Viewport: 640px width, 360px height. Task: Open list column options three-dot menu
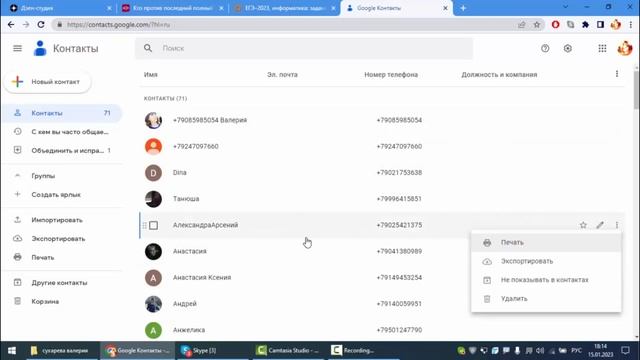tap(617, 74)
